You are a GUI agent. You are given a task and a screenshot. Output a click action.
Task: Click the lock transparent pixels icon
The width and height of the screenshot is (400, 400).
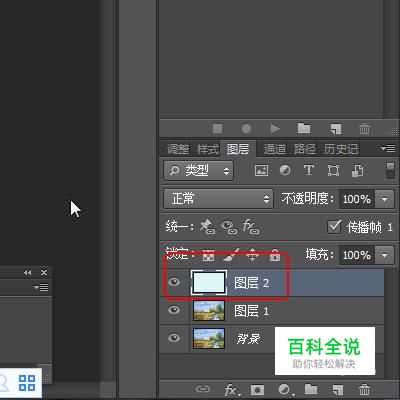pyautogui.click(x=209, y=256)
